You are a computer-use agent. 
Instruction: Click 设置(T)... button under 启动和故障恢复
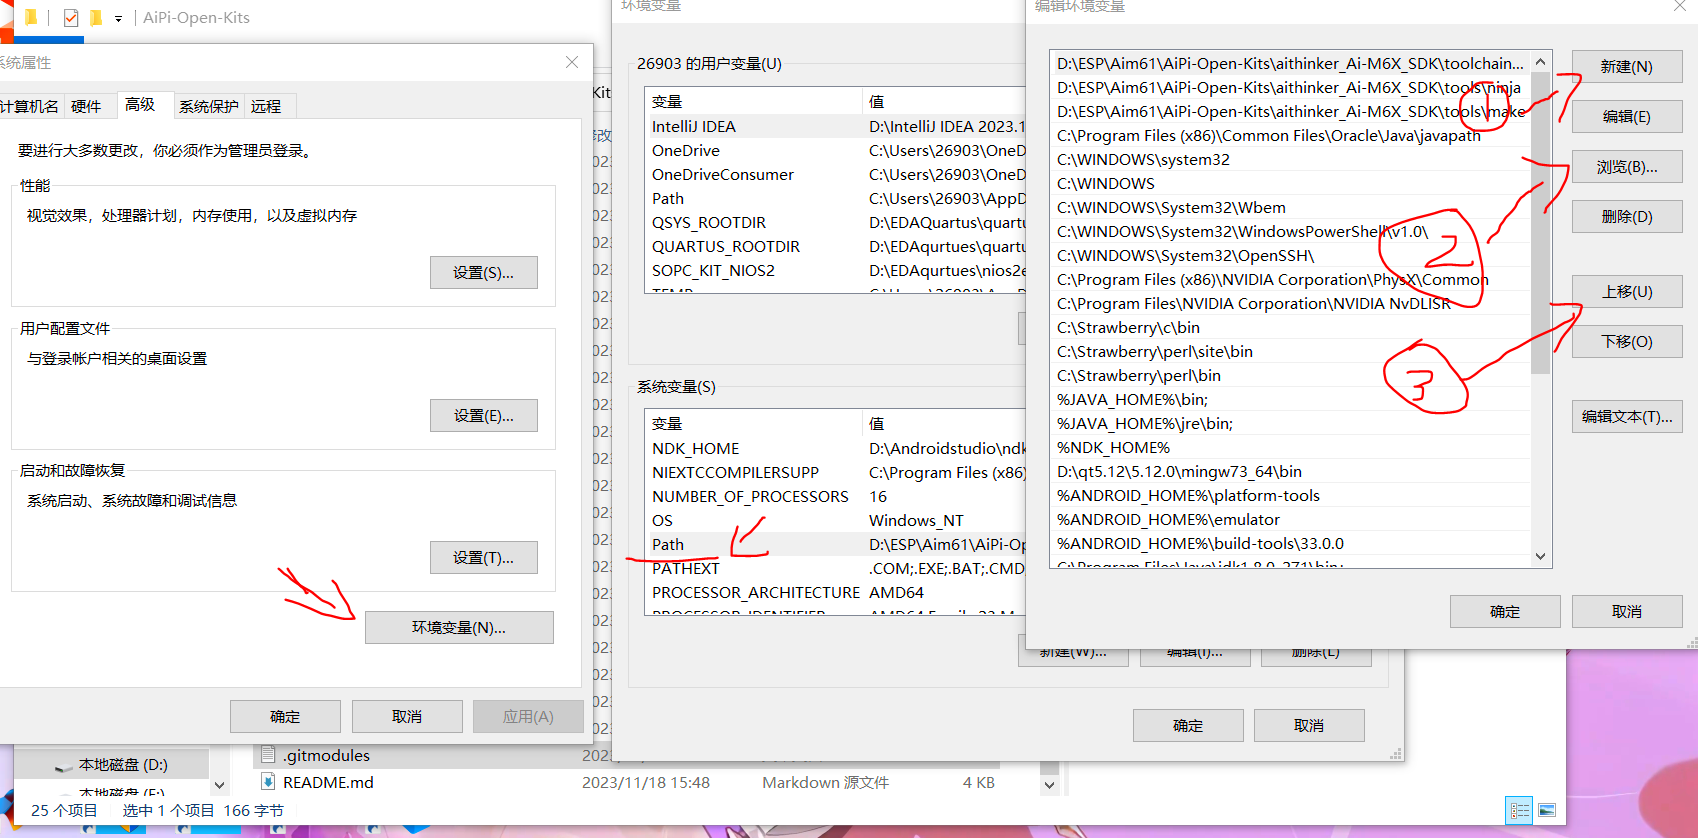pos(484,558)
